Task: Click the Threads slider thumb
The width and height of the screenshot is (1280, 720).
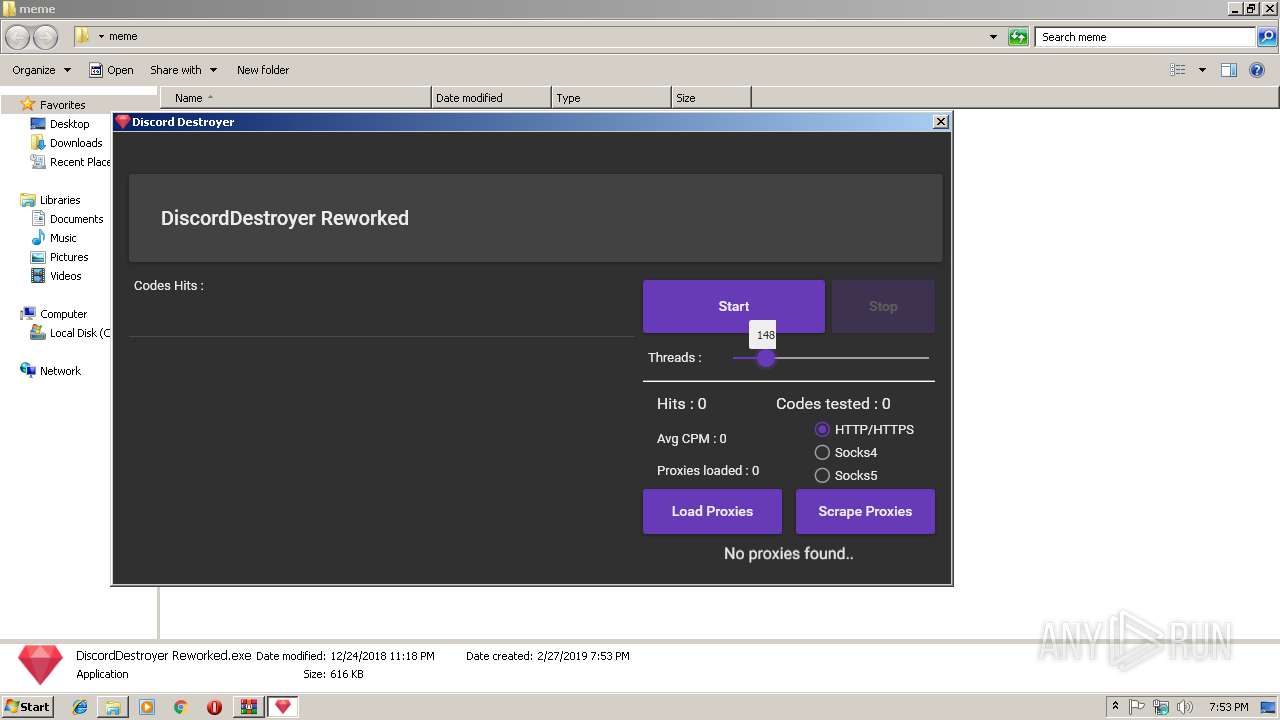Action: (766, 357)
